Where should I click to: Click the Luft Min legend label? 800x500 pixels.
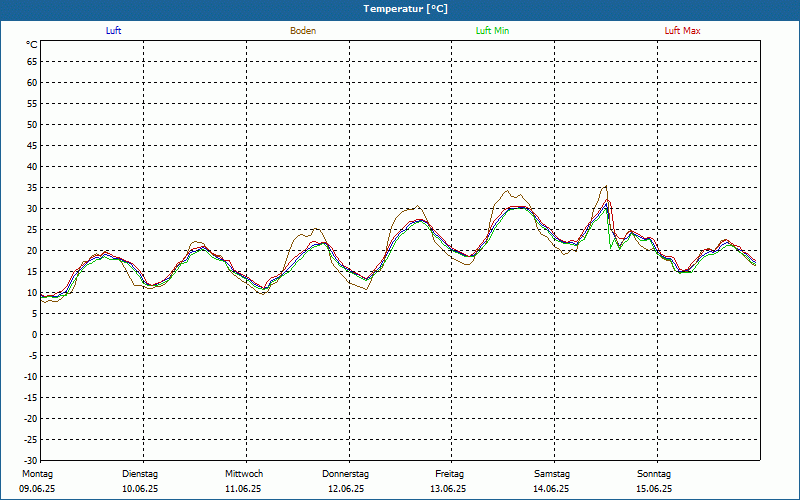tap(492, 31)
